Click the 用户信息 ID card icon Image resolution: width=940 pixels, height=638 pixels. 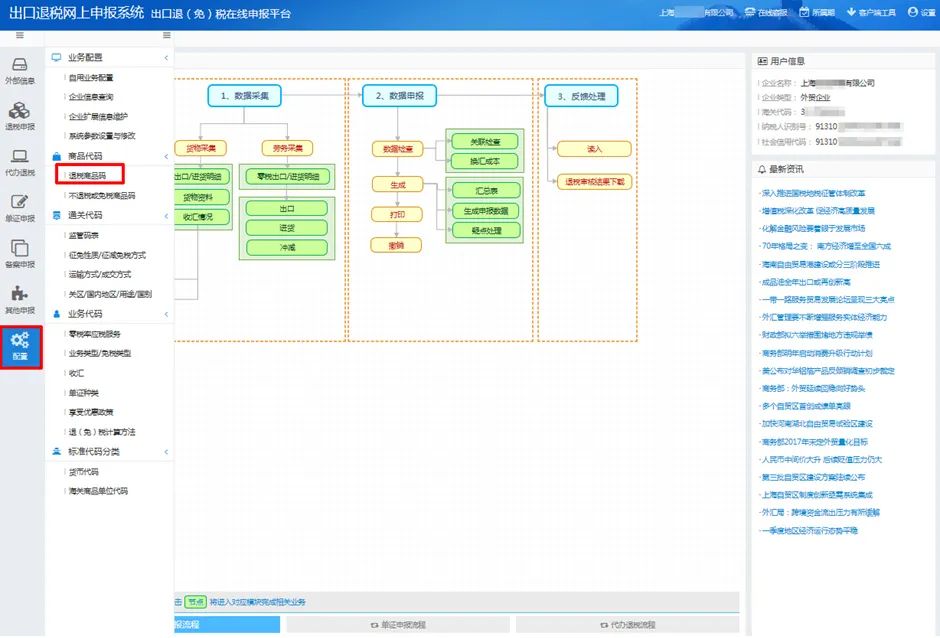point(762,61)
